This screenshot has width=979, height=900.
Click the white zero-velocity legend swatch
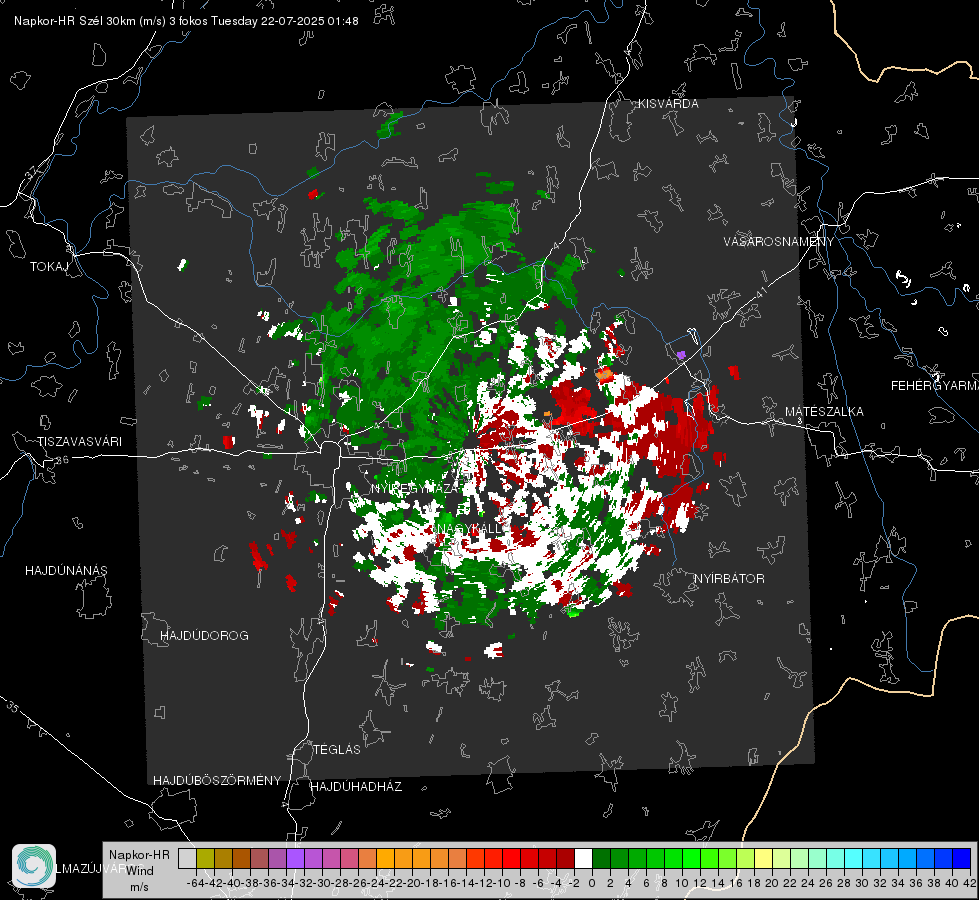583,858
